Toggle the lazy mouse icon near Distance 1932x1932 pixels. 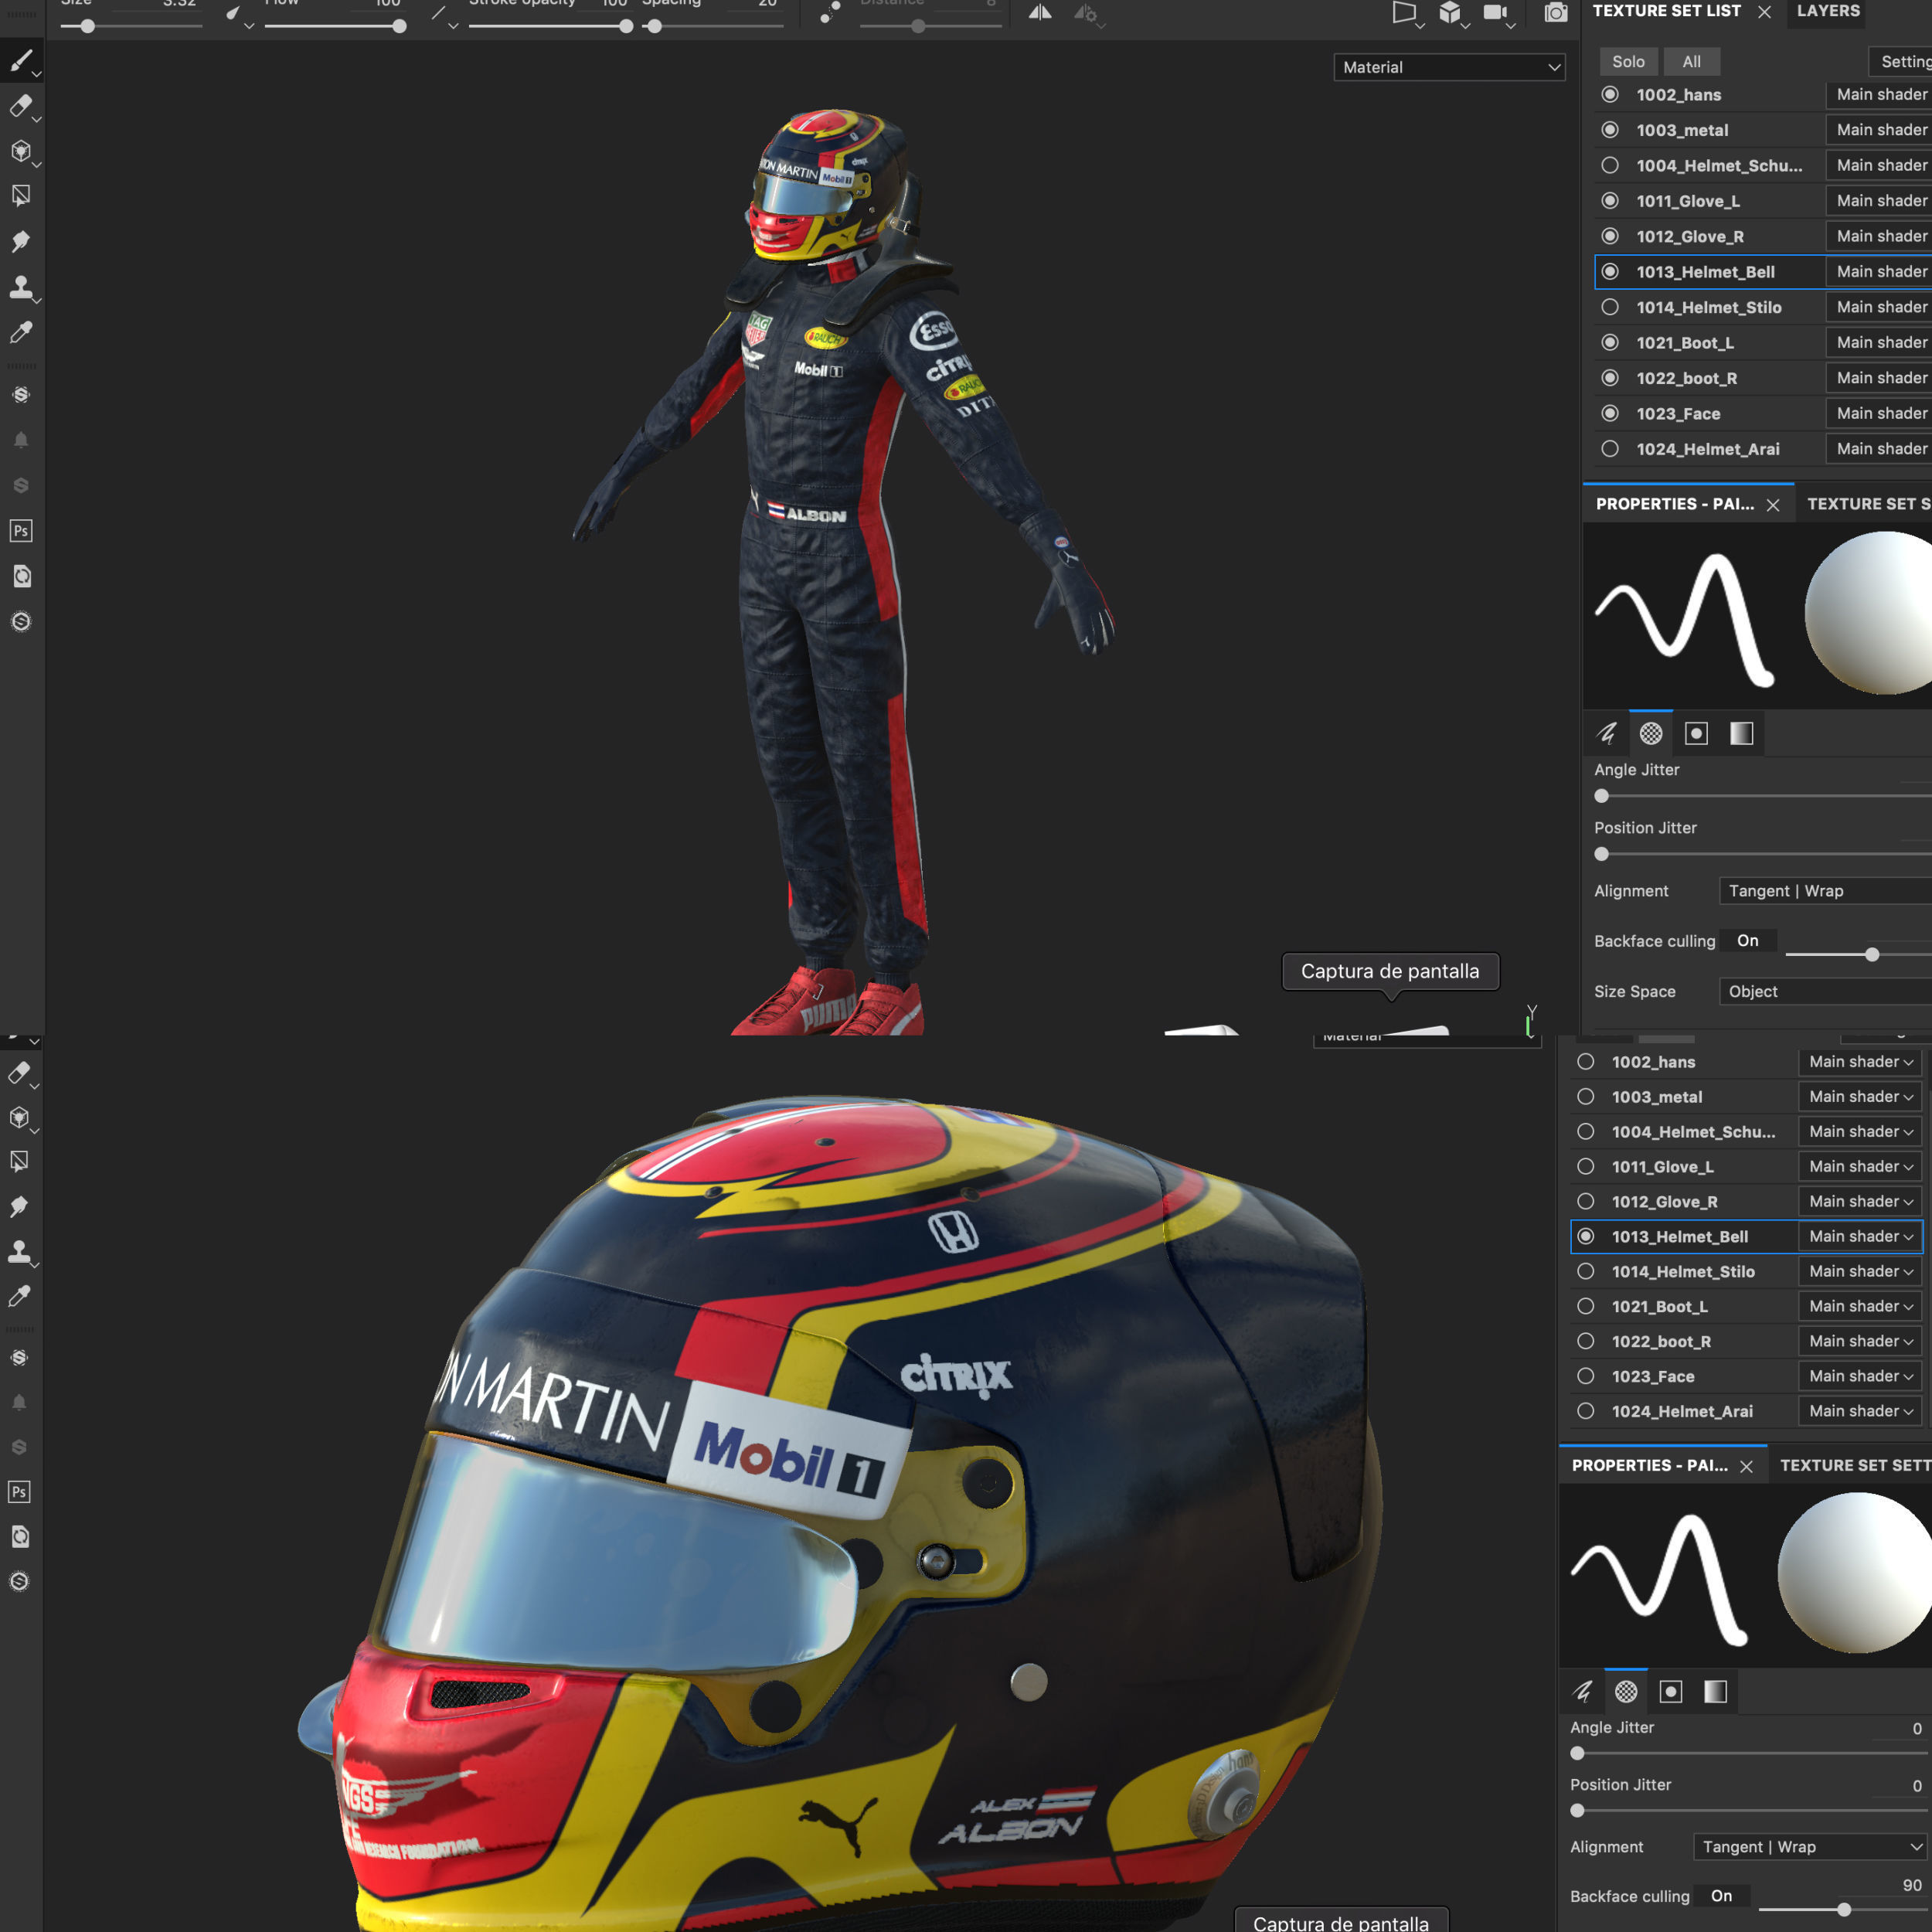pyautogui.click(x=829, y=13)
